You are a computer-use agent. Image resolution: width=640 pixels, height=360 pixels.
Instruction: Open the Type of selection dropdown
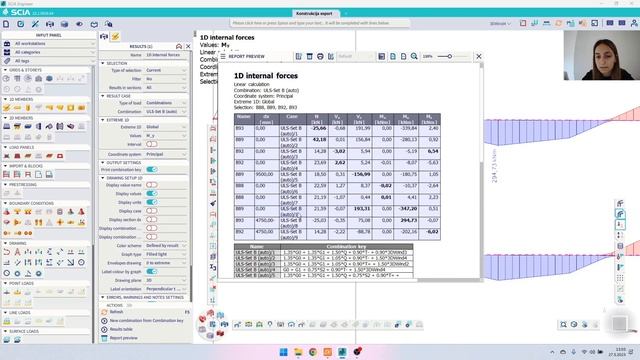click(x=166, y=70)
